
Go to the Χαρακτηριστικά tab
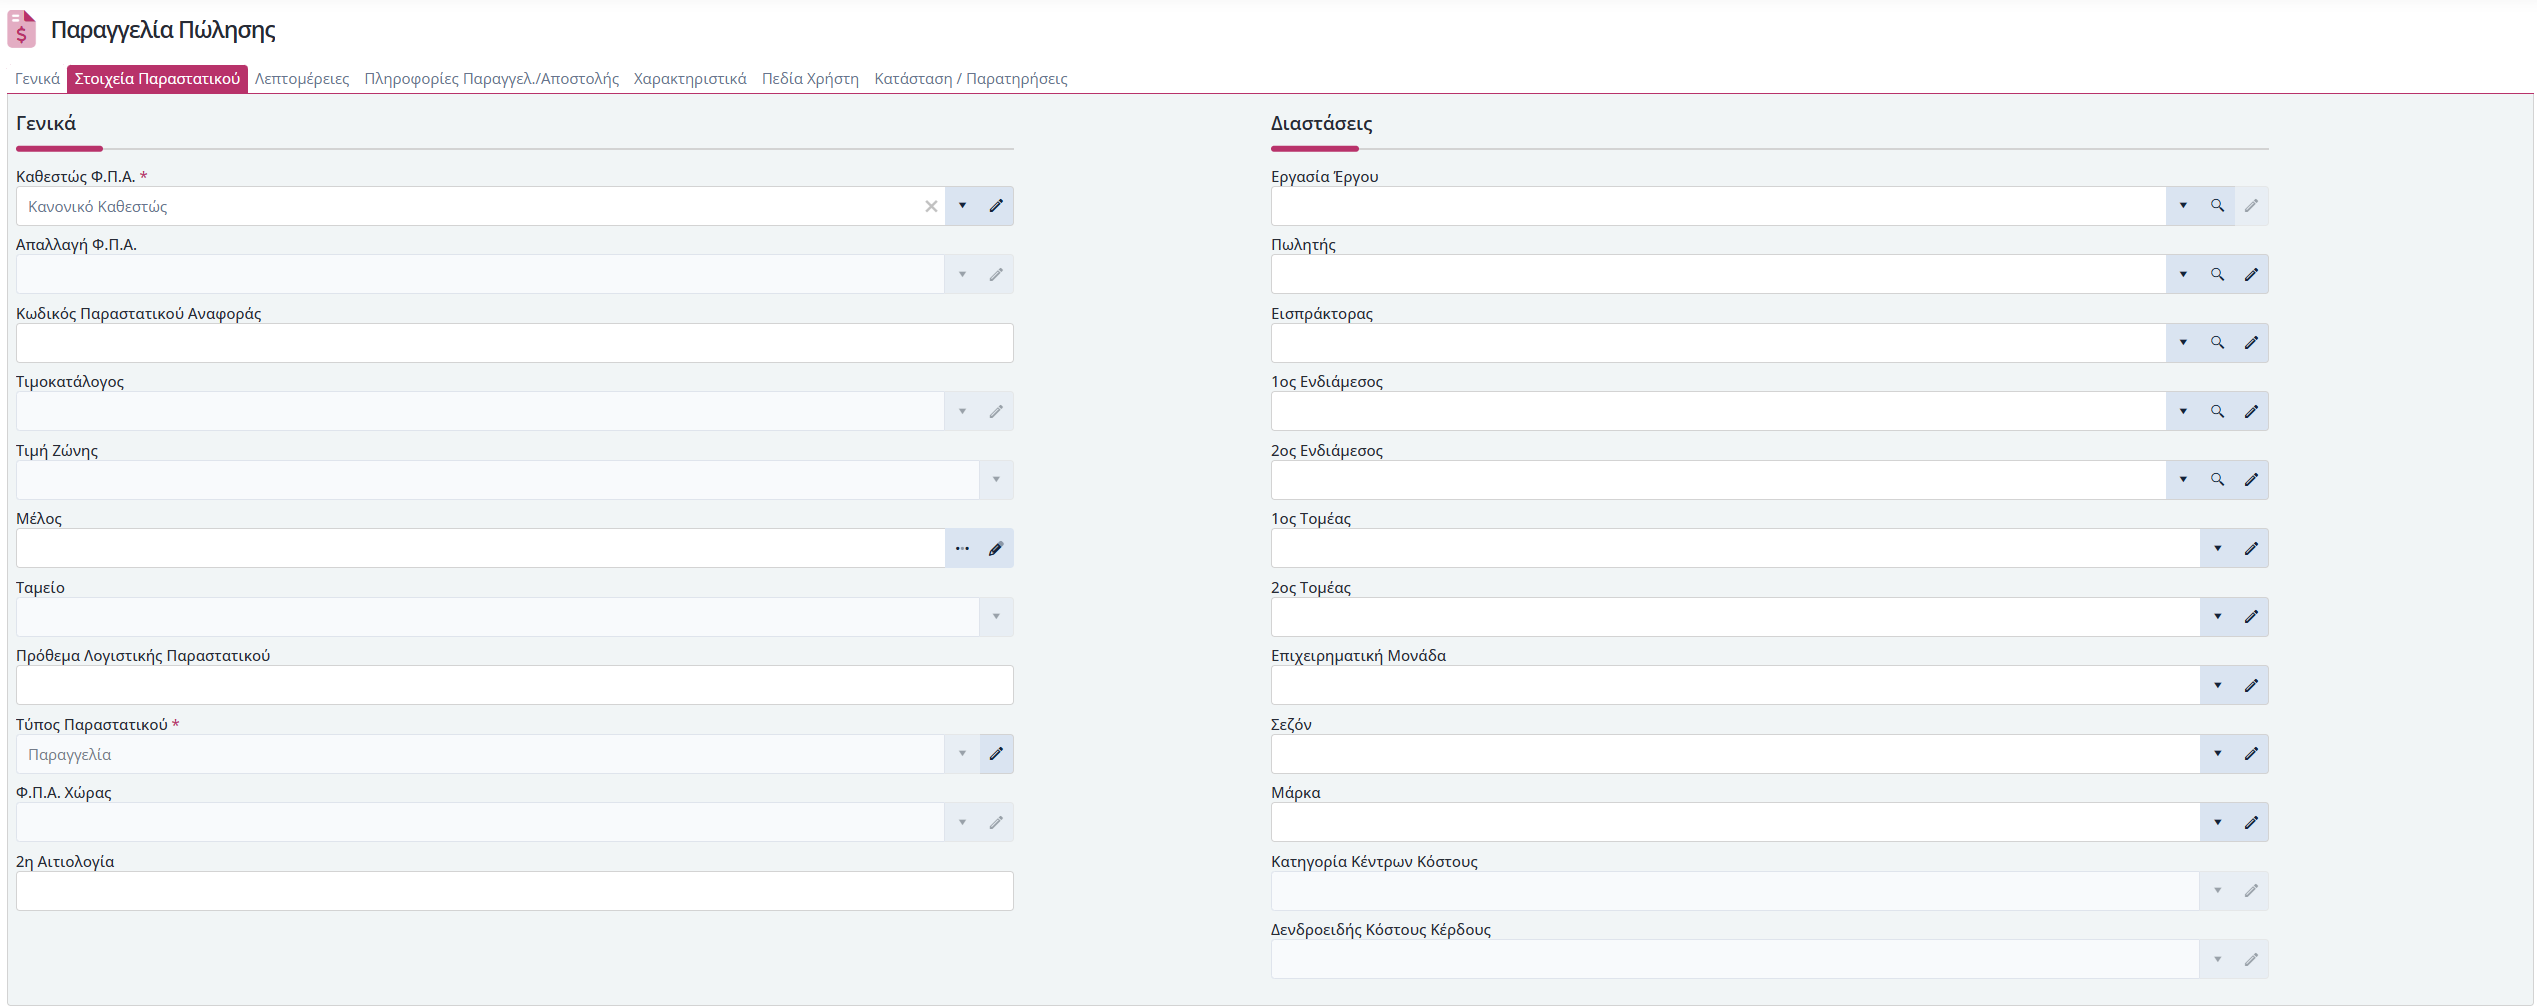[690, 79]
